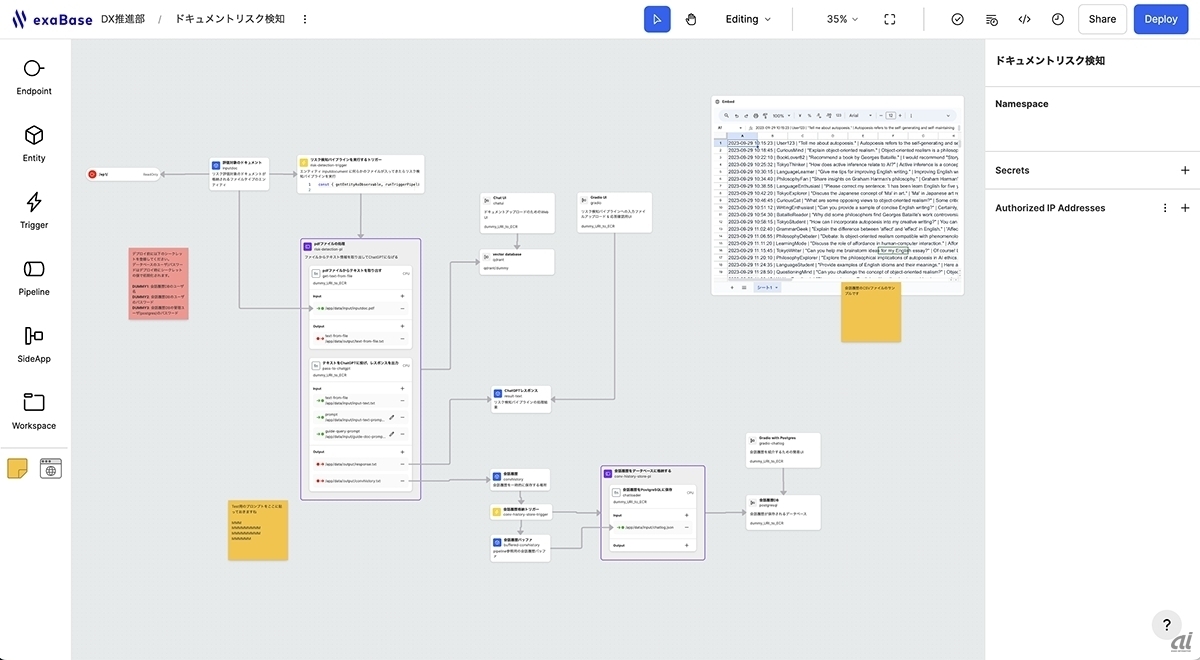This screenshot has height=660, width=1200.
Task: Open Authorized IP Addresses options menu
Action: [1164, 208]
